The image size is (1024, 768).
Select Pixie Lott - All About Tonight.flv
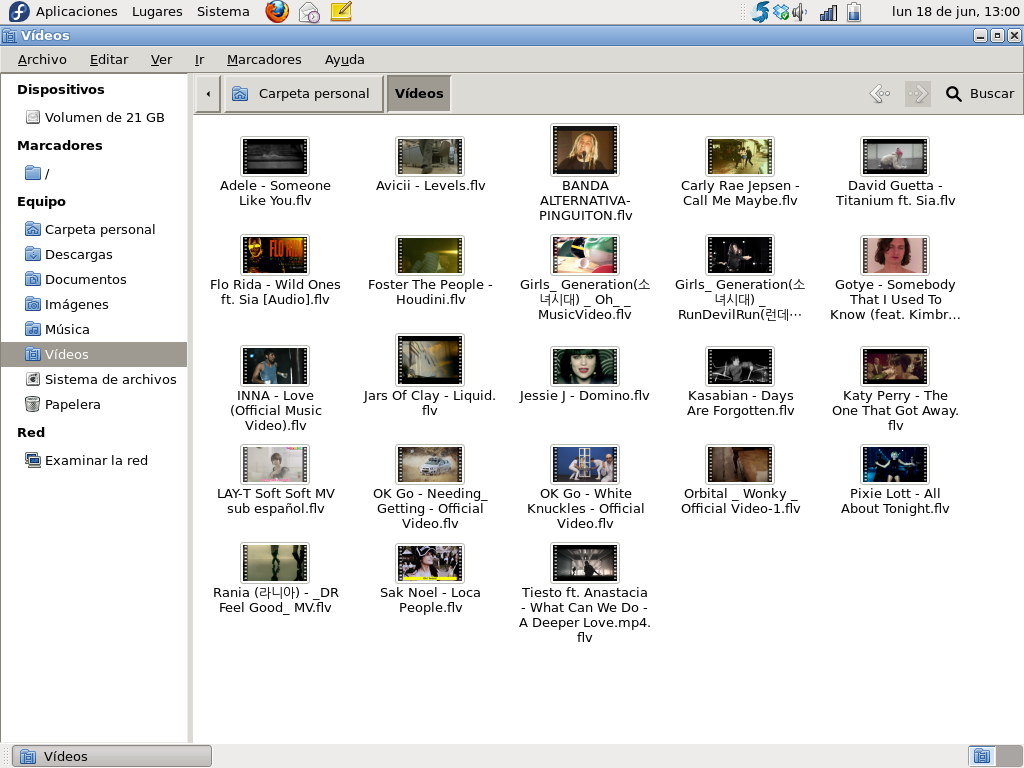(895, 464)
